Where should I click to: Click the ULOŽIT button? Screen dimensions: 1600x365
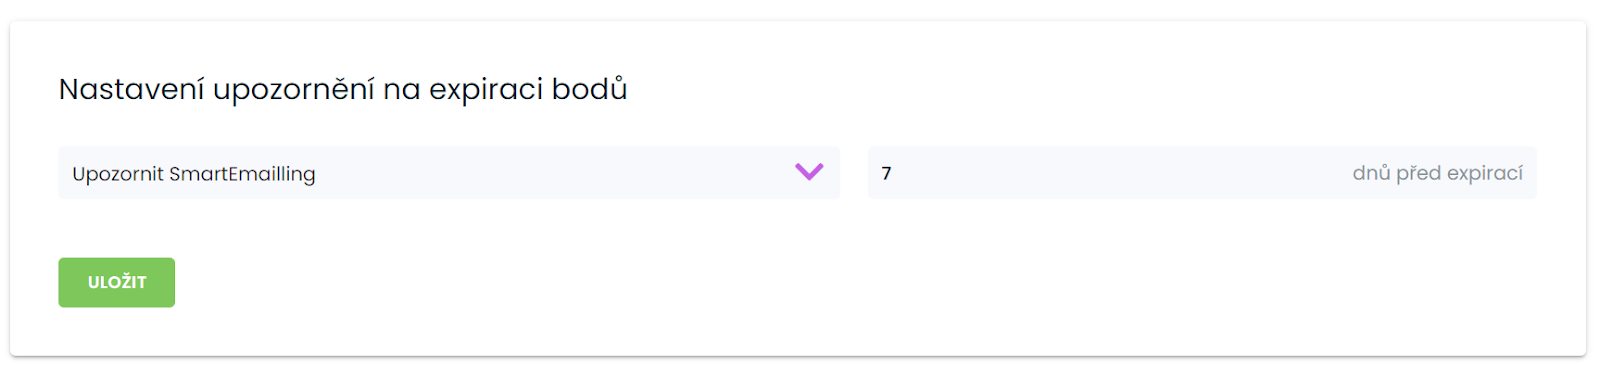coord(116,282)
